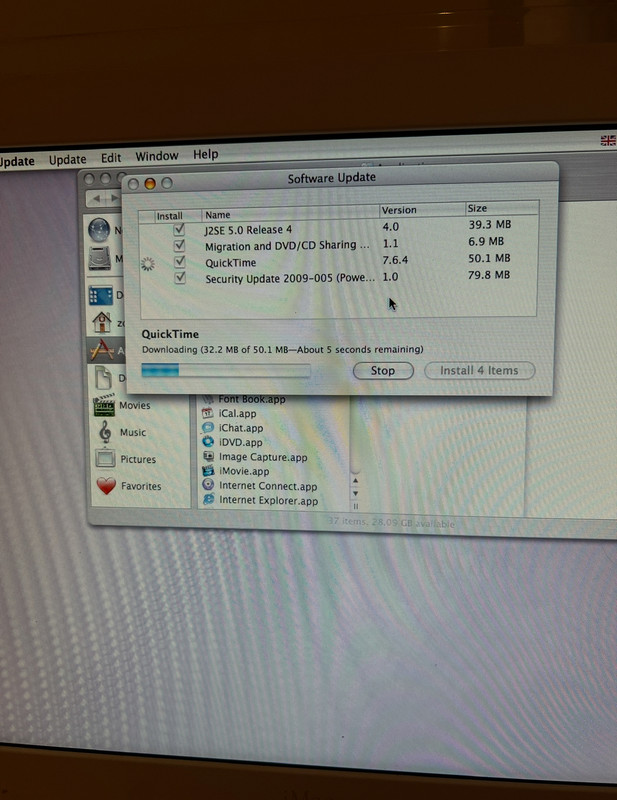Click the Install 4 Items button
This screenshot has width=617, height=800.
point(479,370)
